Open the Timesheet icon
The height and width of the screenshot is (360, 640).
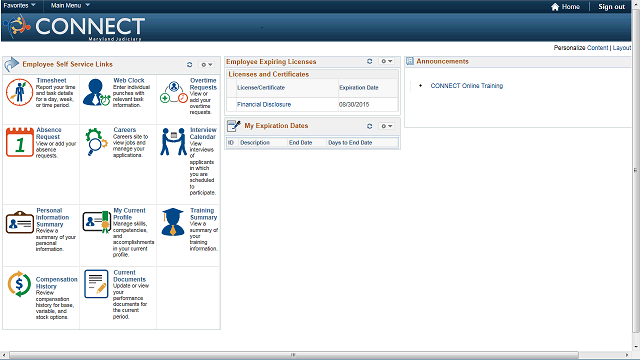click(x=19, y=92)
